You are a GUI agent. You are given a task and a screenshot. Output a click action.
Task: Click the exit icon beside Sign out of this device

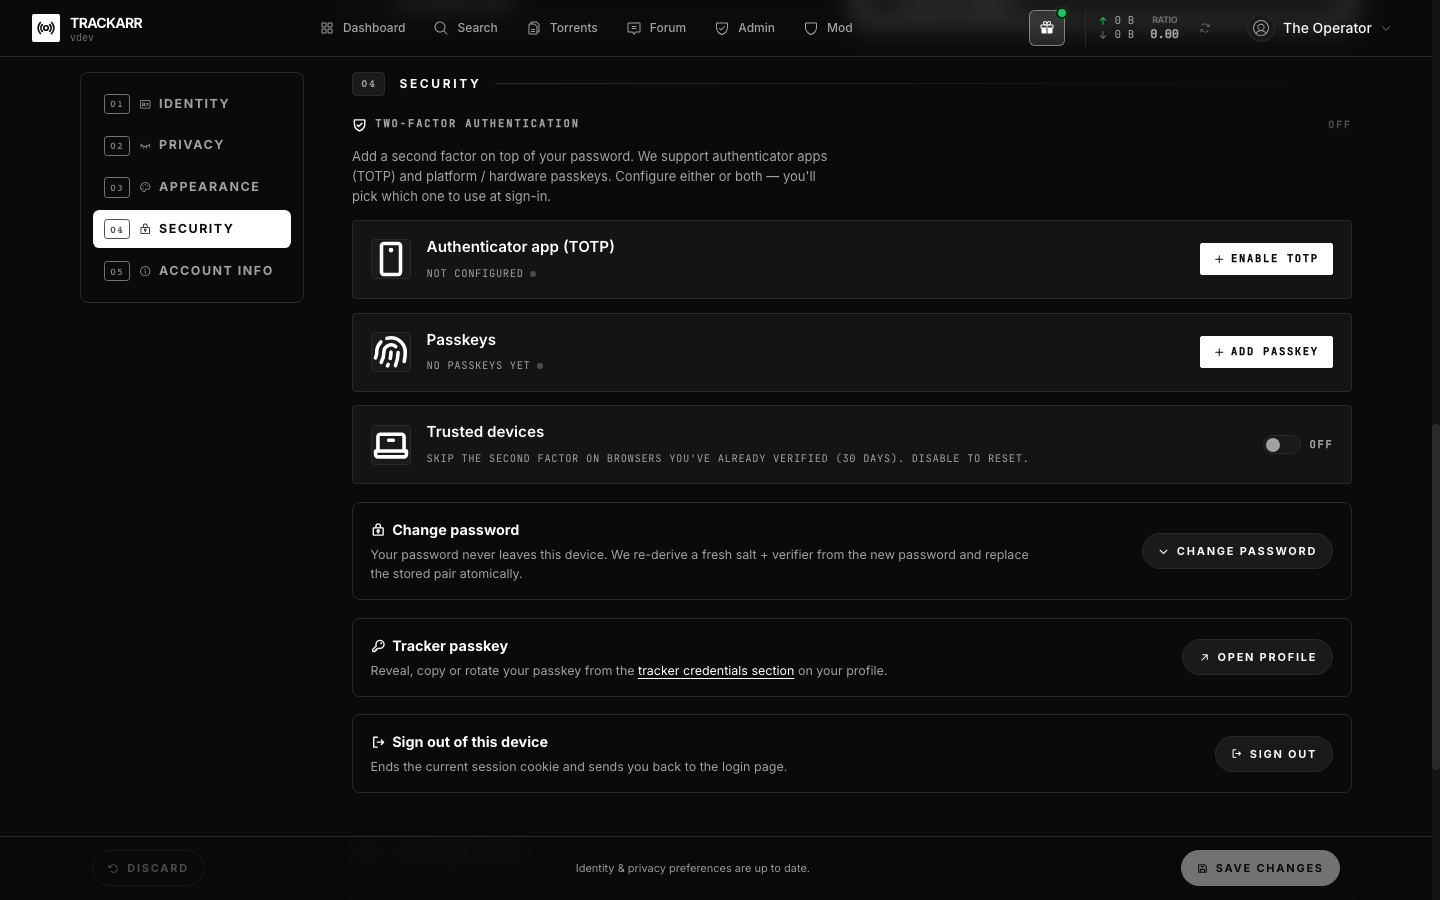378,742
